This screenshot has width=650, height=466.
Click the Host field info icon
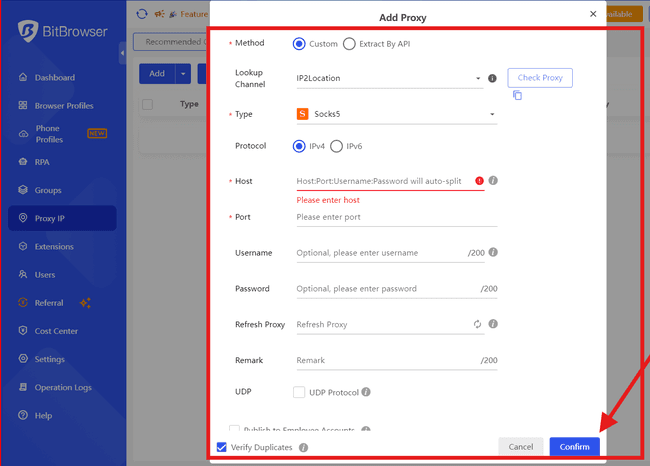tap(493, 180)
